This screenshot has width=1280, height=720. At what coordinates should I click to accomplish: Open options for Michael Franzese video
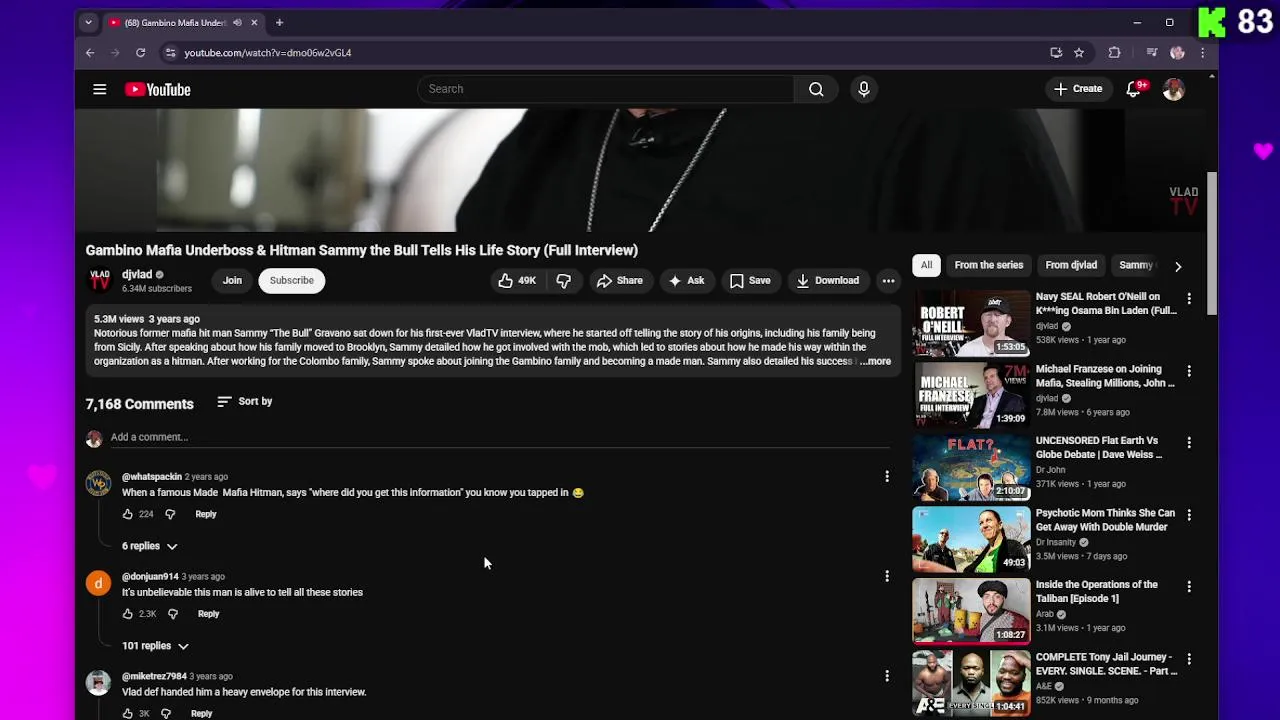point(1189,370)
